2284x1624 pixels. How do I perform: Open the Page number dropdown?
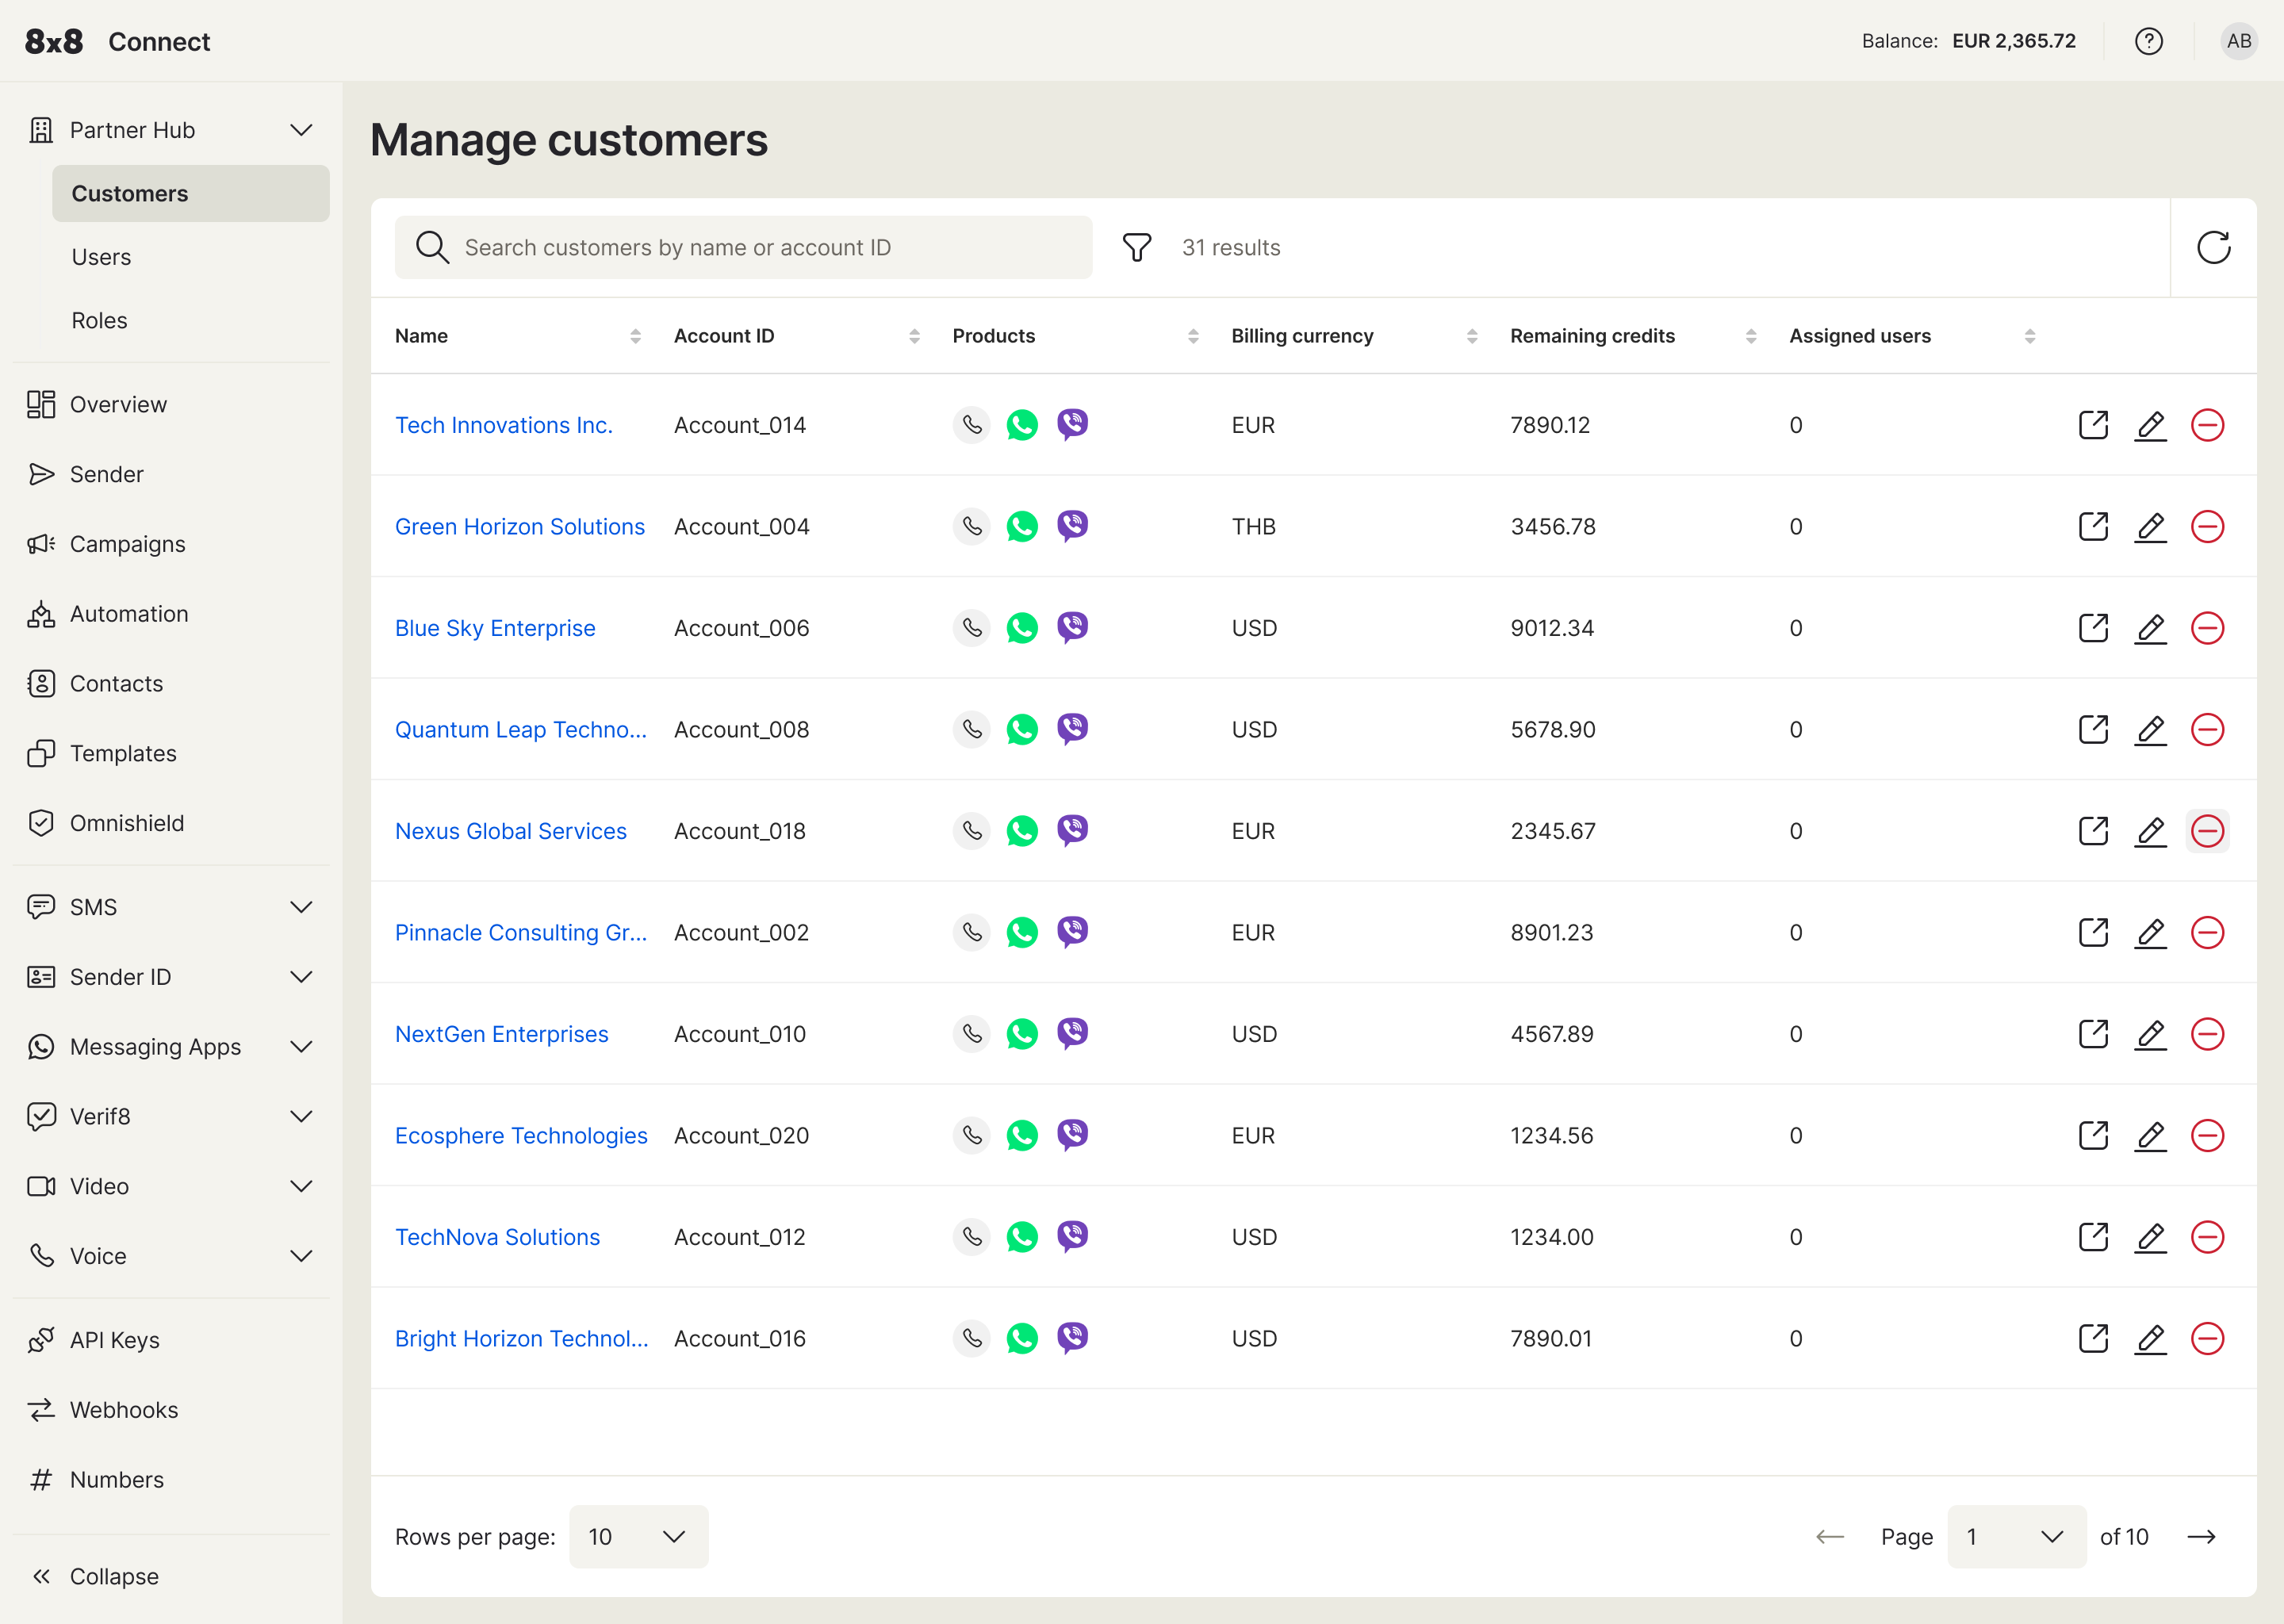click(x=2015, y=1537)
